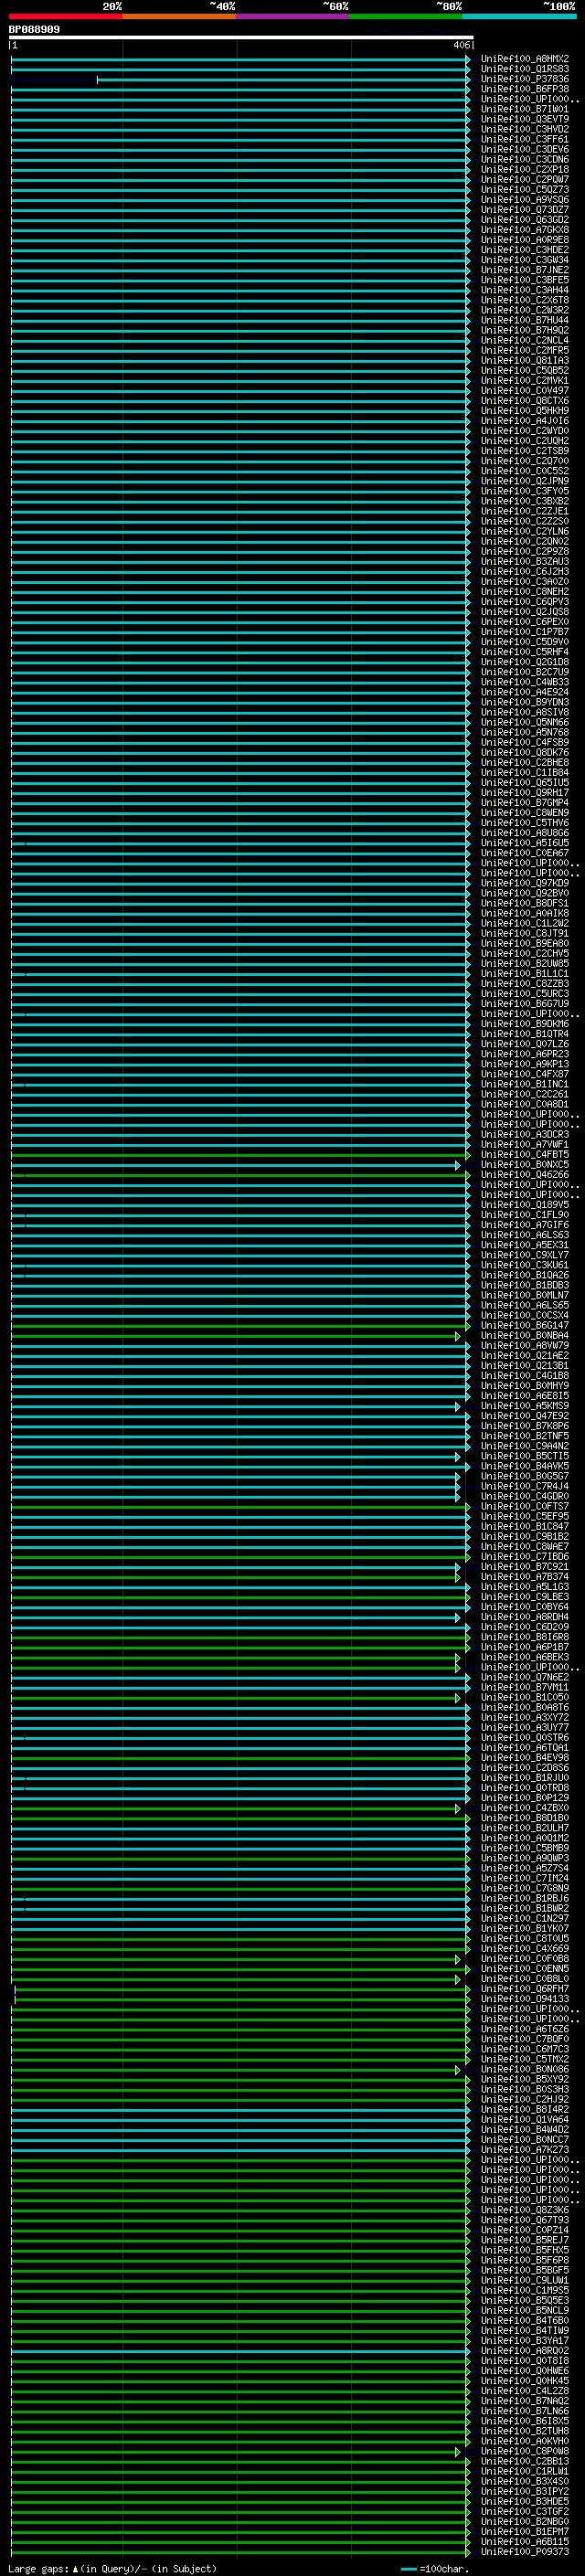Screen dimensions: 585x2576
Task: Open hit UniRef100_B6FP38
Action: pyautogui.click(x=525, y=89)
